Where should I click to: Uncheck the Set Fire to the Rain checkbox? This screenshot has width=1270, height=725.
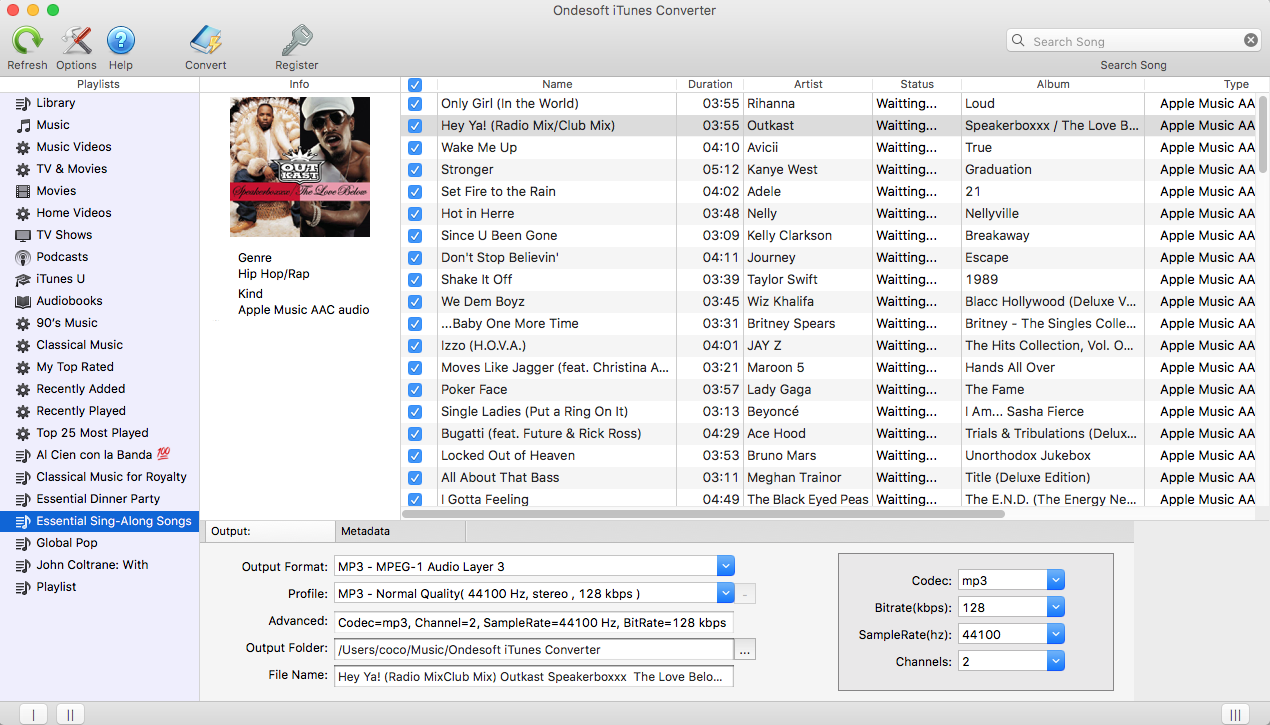click(x=415, y=191)
